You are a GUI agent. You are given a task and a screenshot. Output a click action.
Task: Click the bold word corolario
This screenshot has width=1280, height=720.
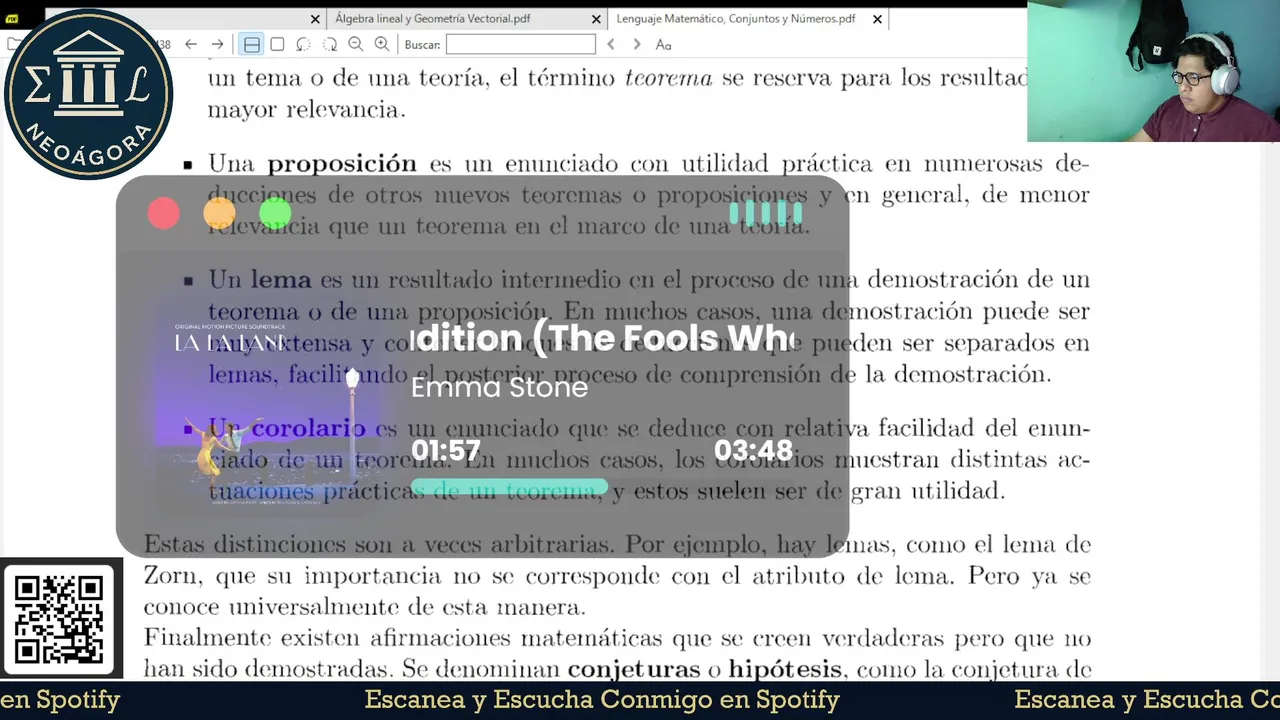point(308,428)
